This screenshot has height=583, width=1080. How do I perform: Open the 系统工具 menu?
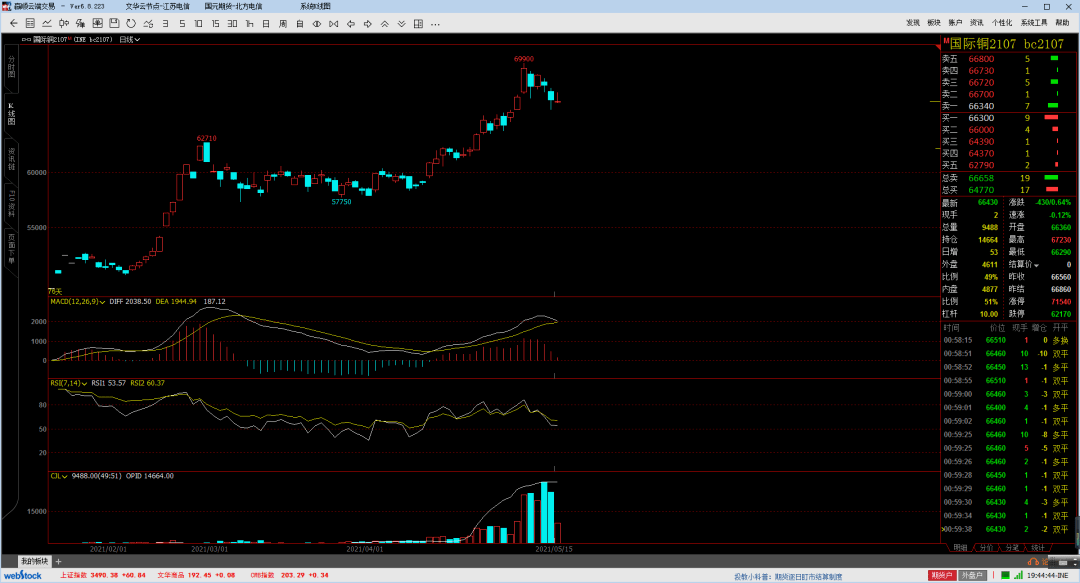click(1034, 23)
